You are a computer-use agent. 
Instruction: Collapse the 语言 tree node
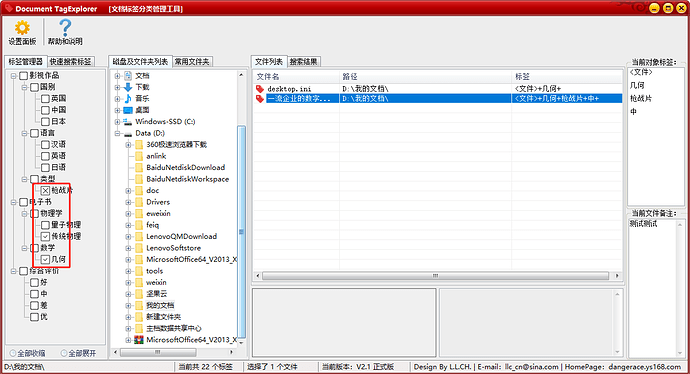point(25,133)
